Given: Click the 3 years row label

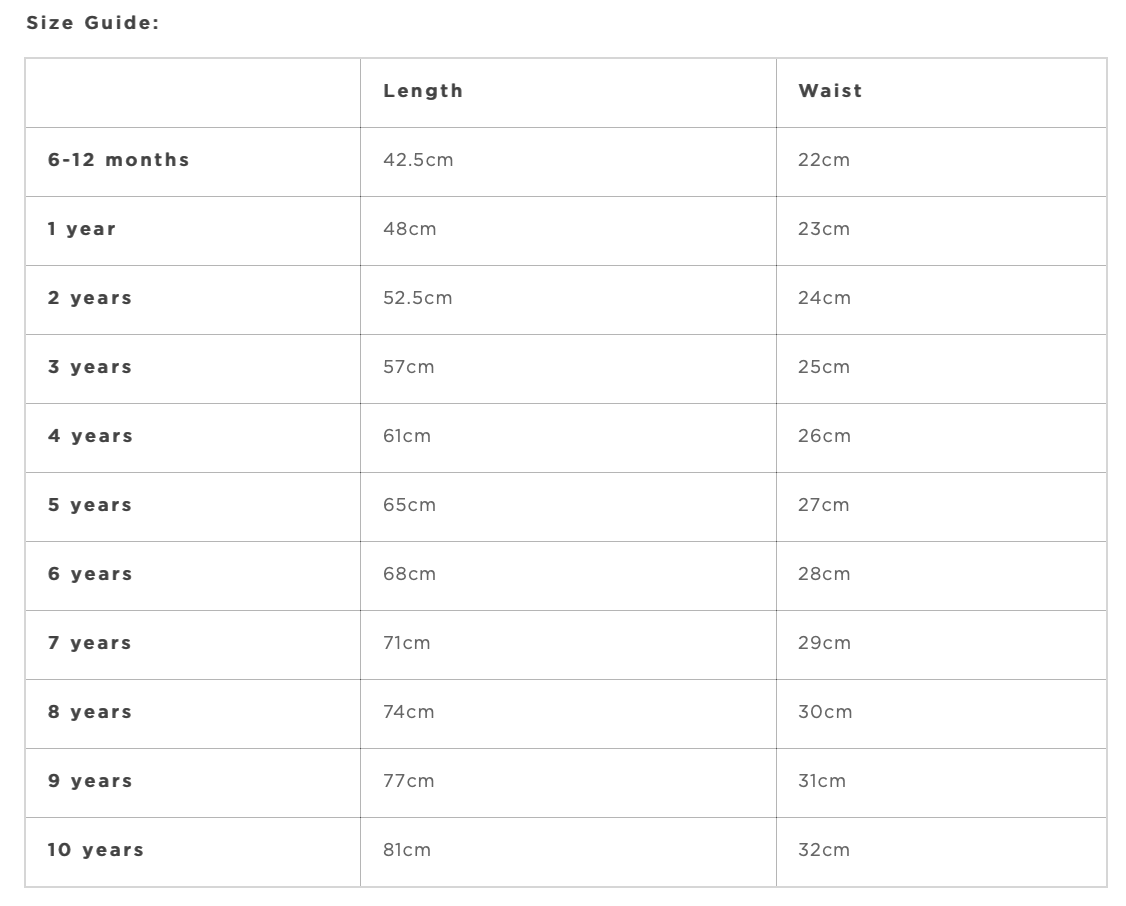Looking at the screenshot, I should click(x=90, y=367).
